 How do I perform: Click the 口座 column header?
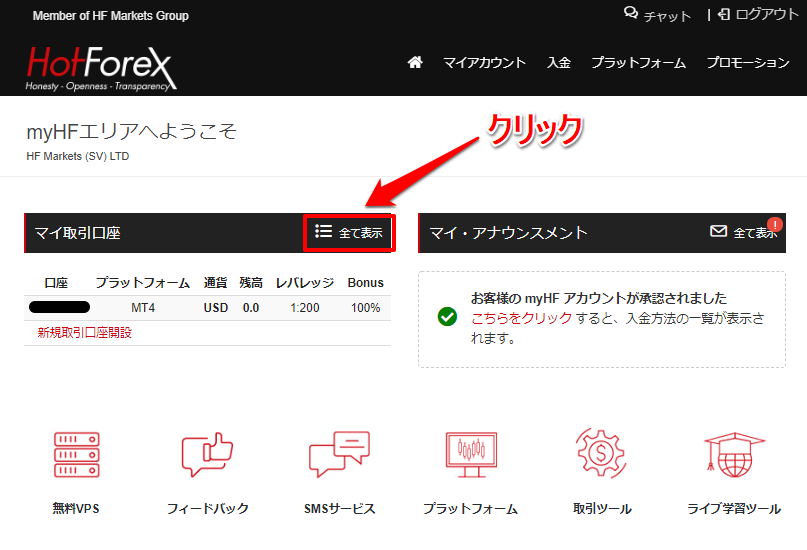56,283
